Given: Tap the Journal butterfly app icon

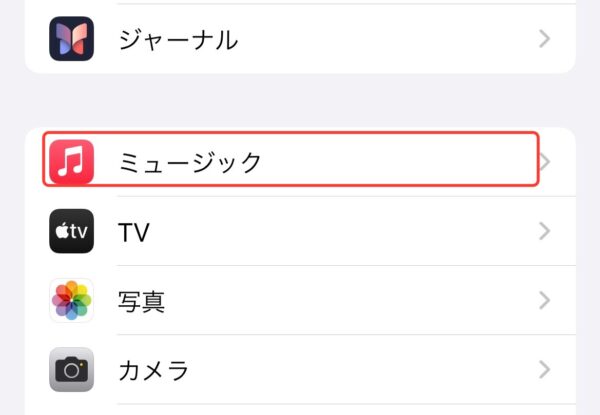Looking at the screenshot, I should (72, 39).
